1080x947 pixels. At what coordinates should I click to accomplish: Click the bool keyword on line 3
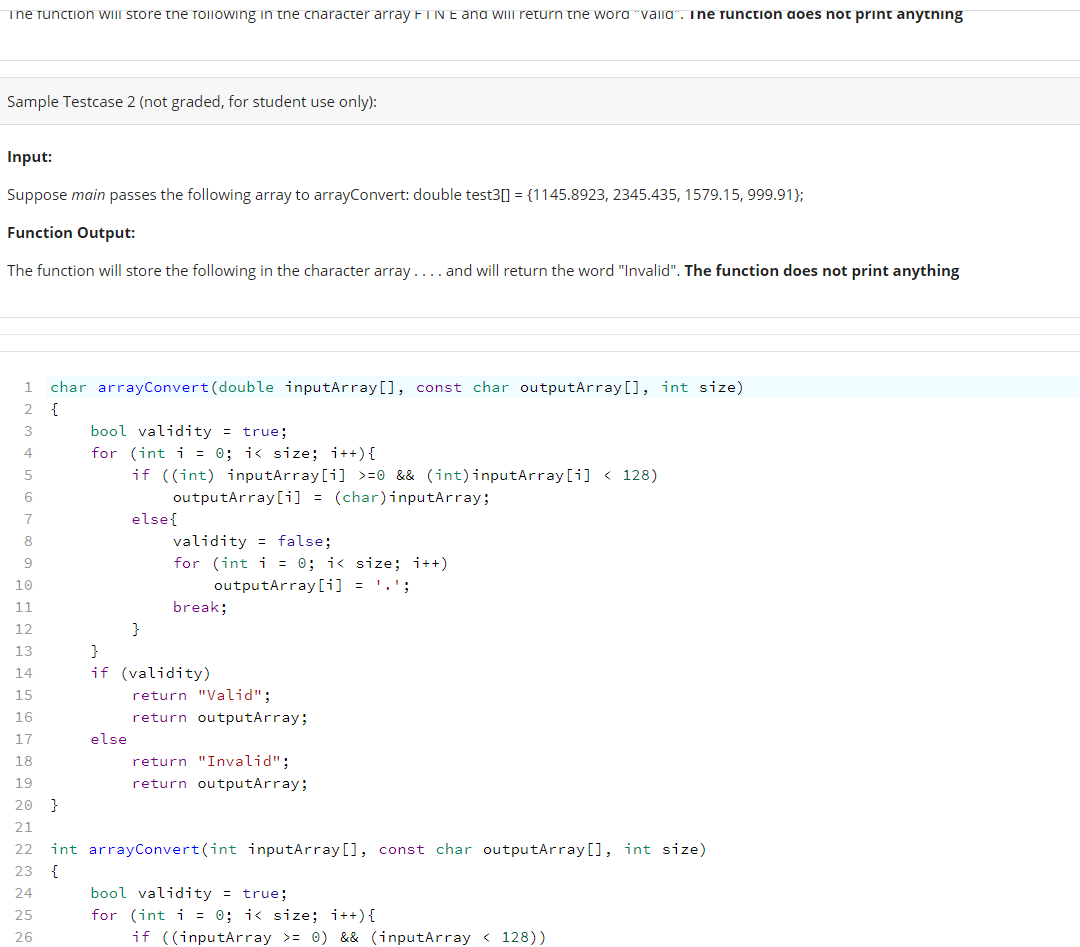coord(107,430)
